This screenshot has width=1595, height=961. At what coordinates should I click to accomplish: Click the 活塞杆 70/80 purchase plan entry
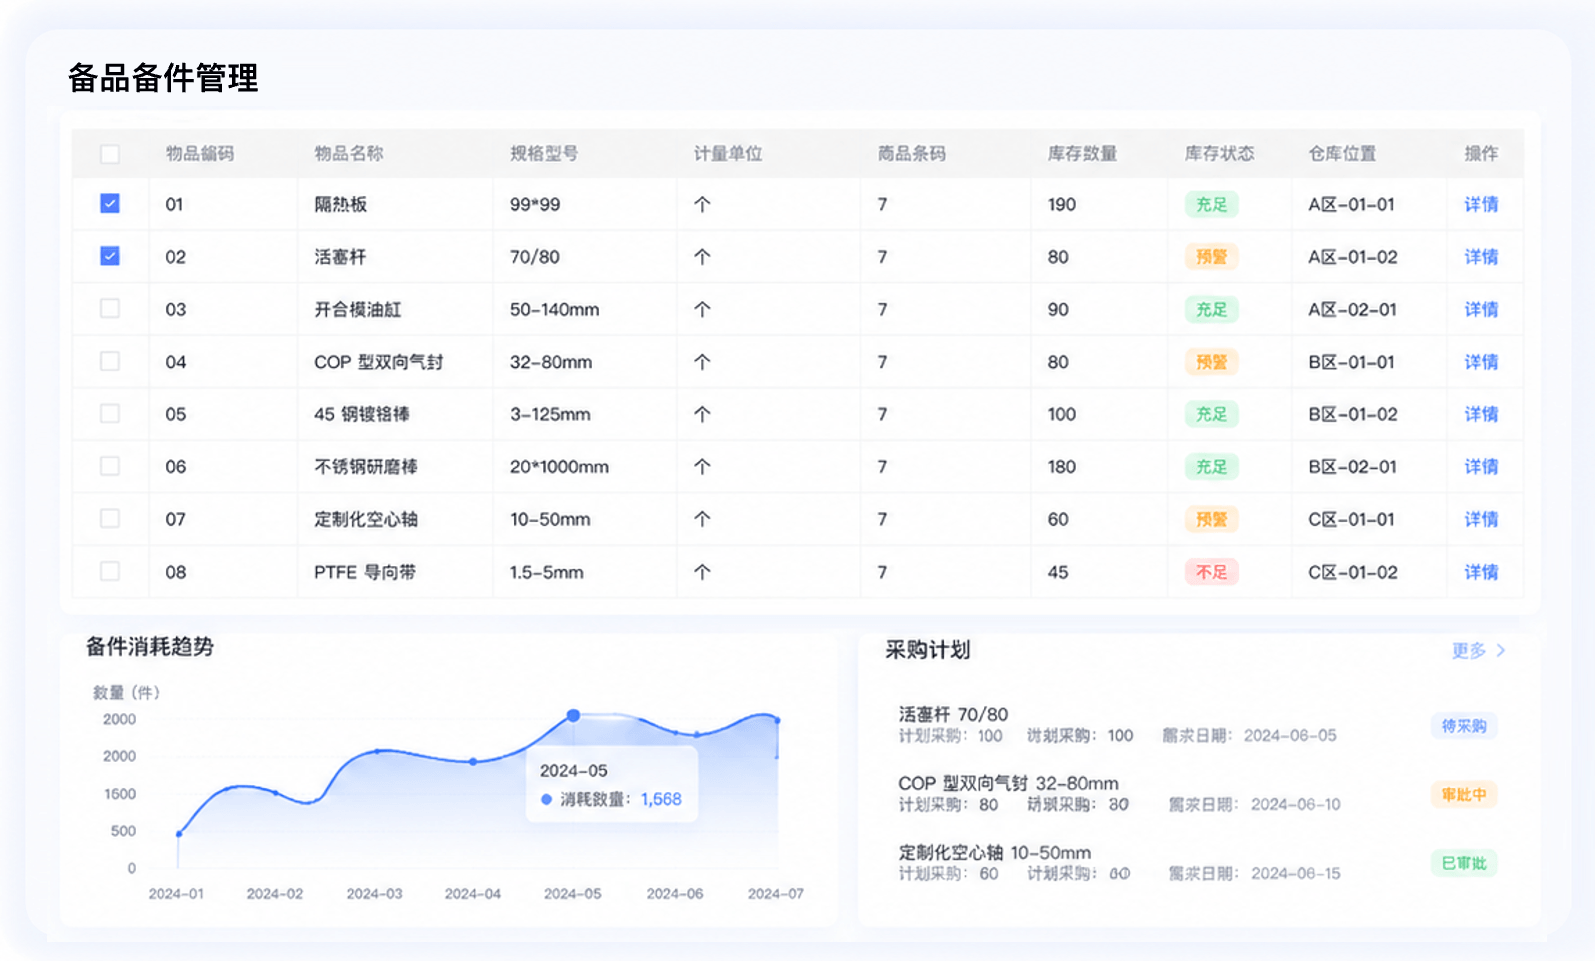pos(953,714)
